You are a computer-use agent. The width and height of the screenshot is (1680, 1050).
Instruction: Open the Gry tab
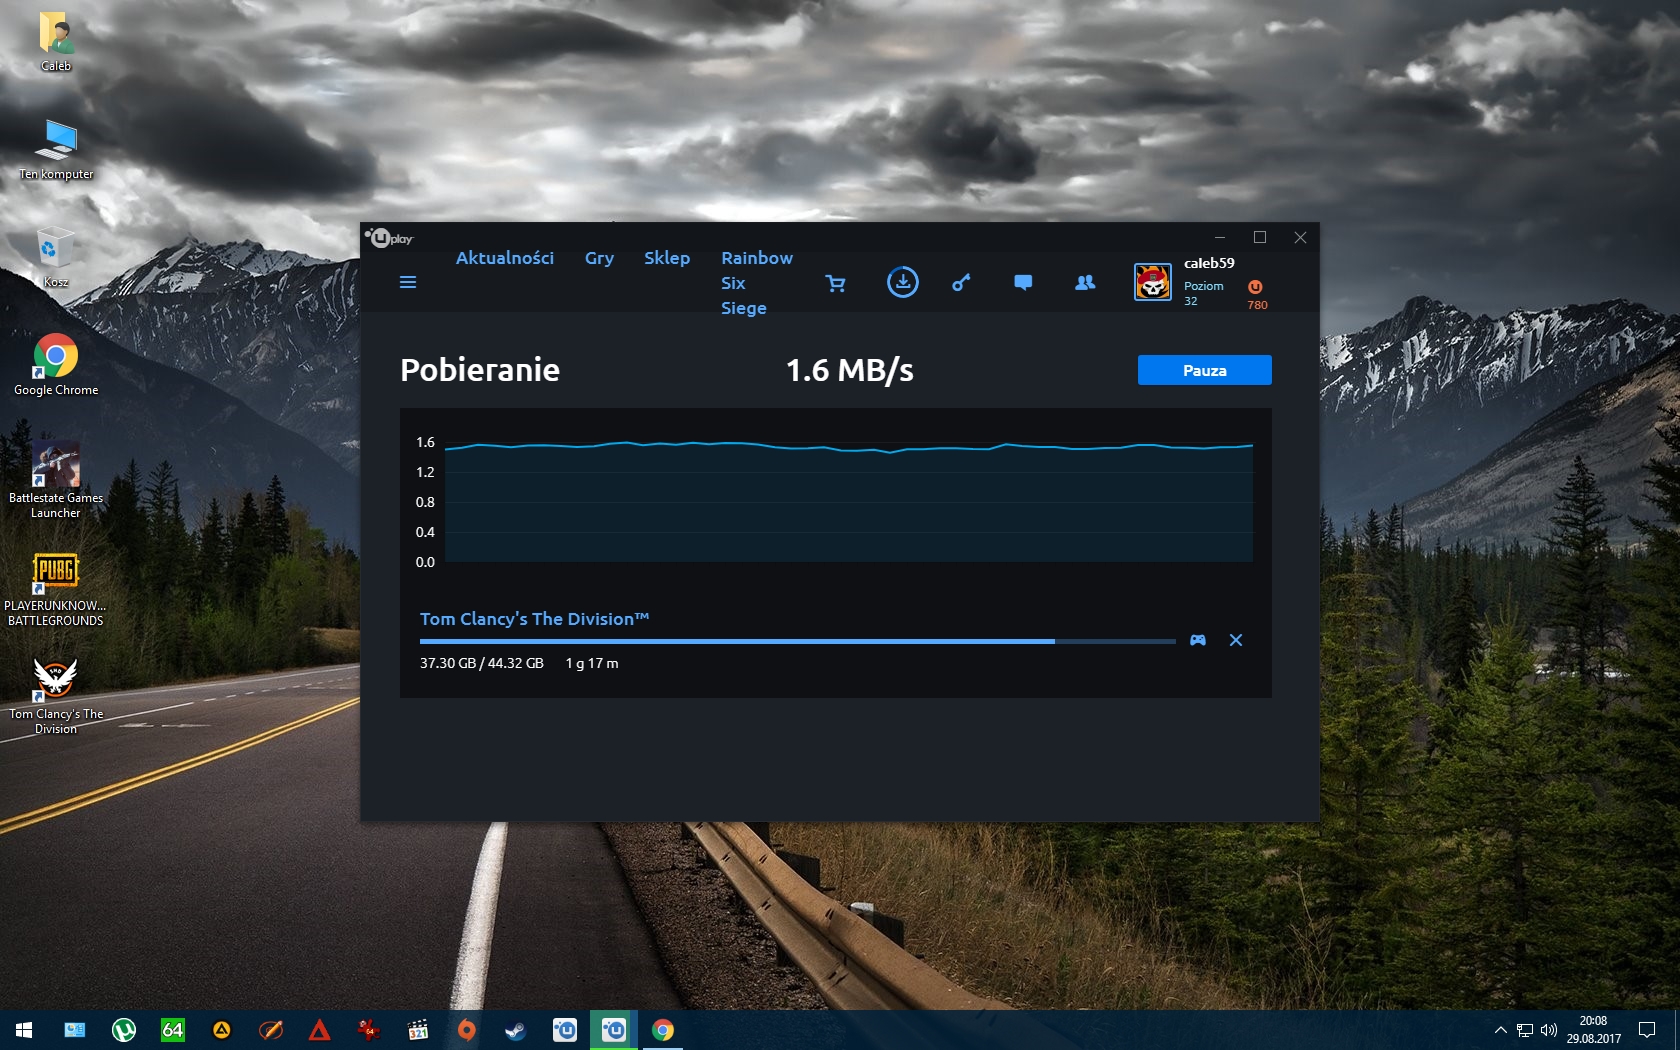[x=599, y=258]
